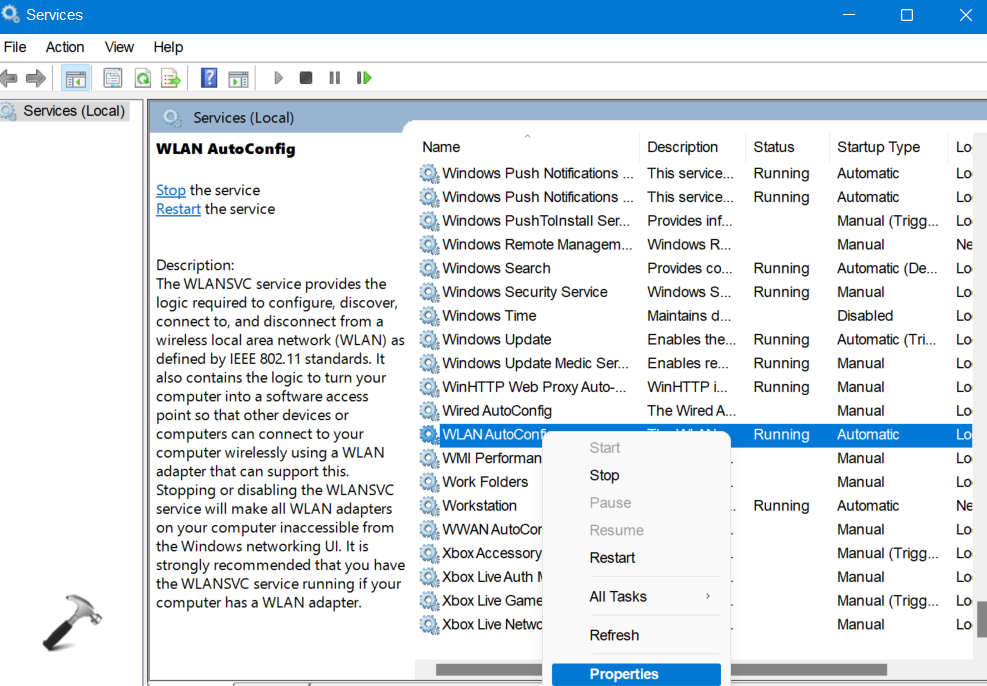
Task: Select Restart from the context menu
Action: (612, 558)
